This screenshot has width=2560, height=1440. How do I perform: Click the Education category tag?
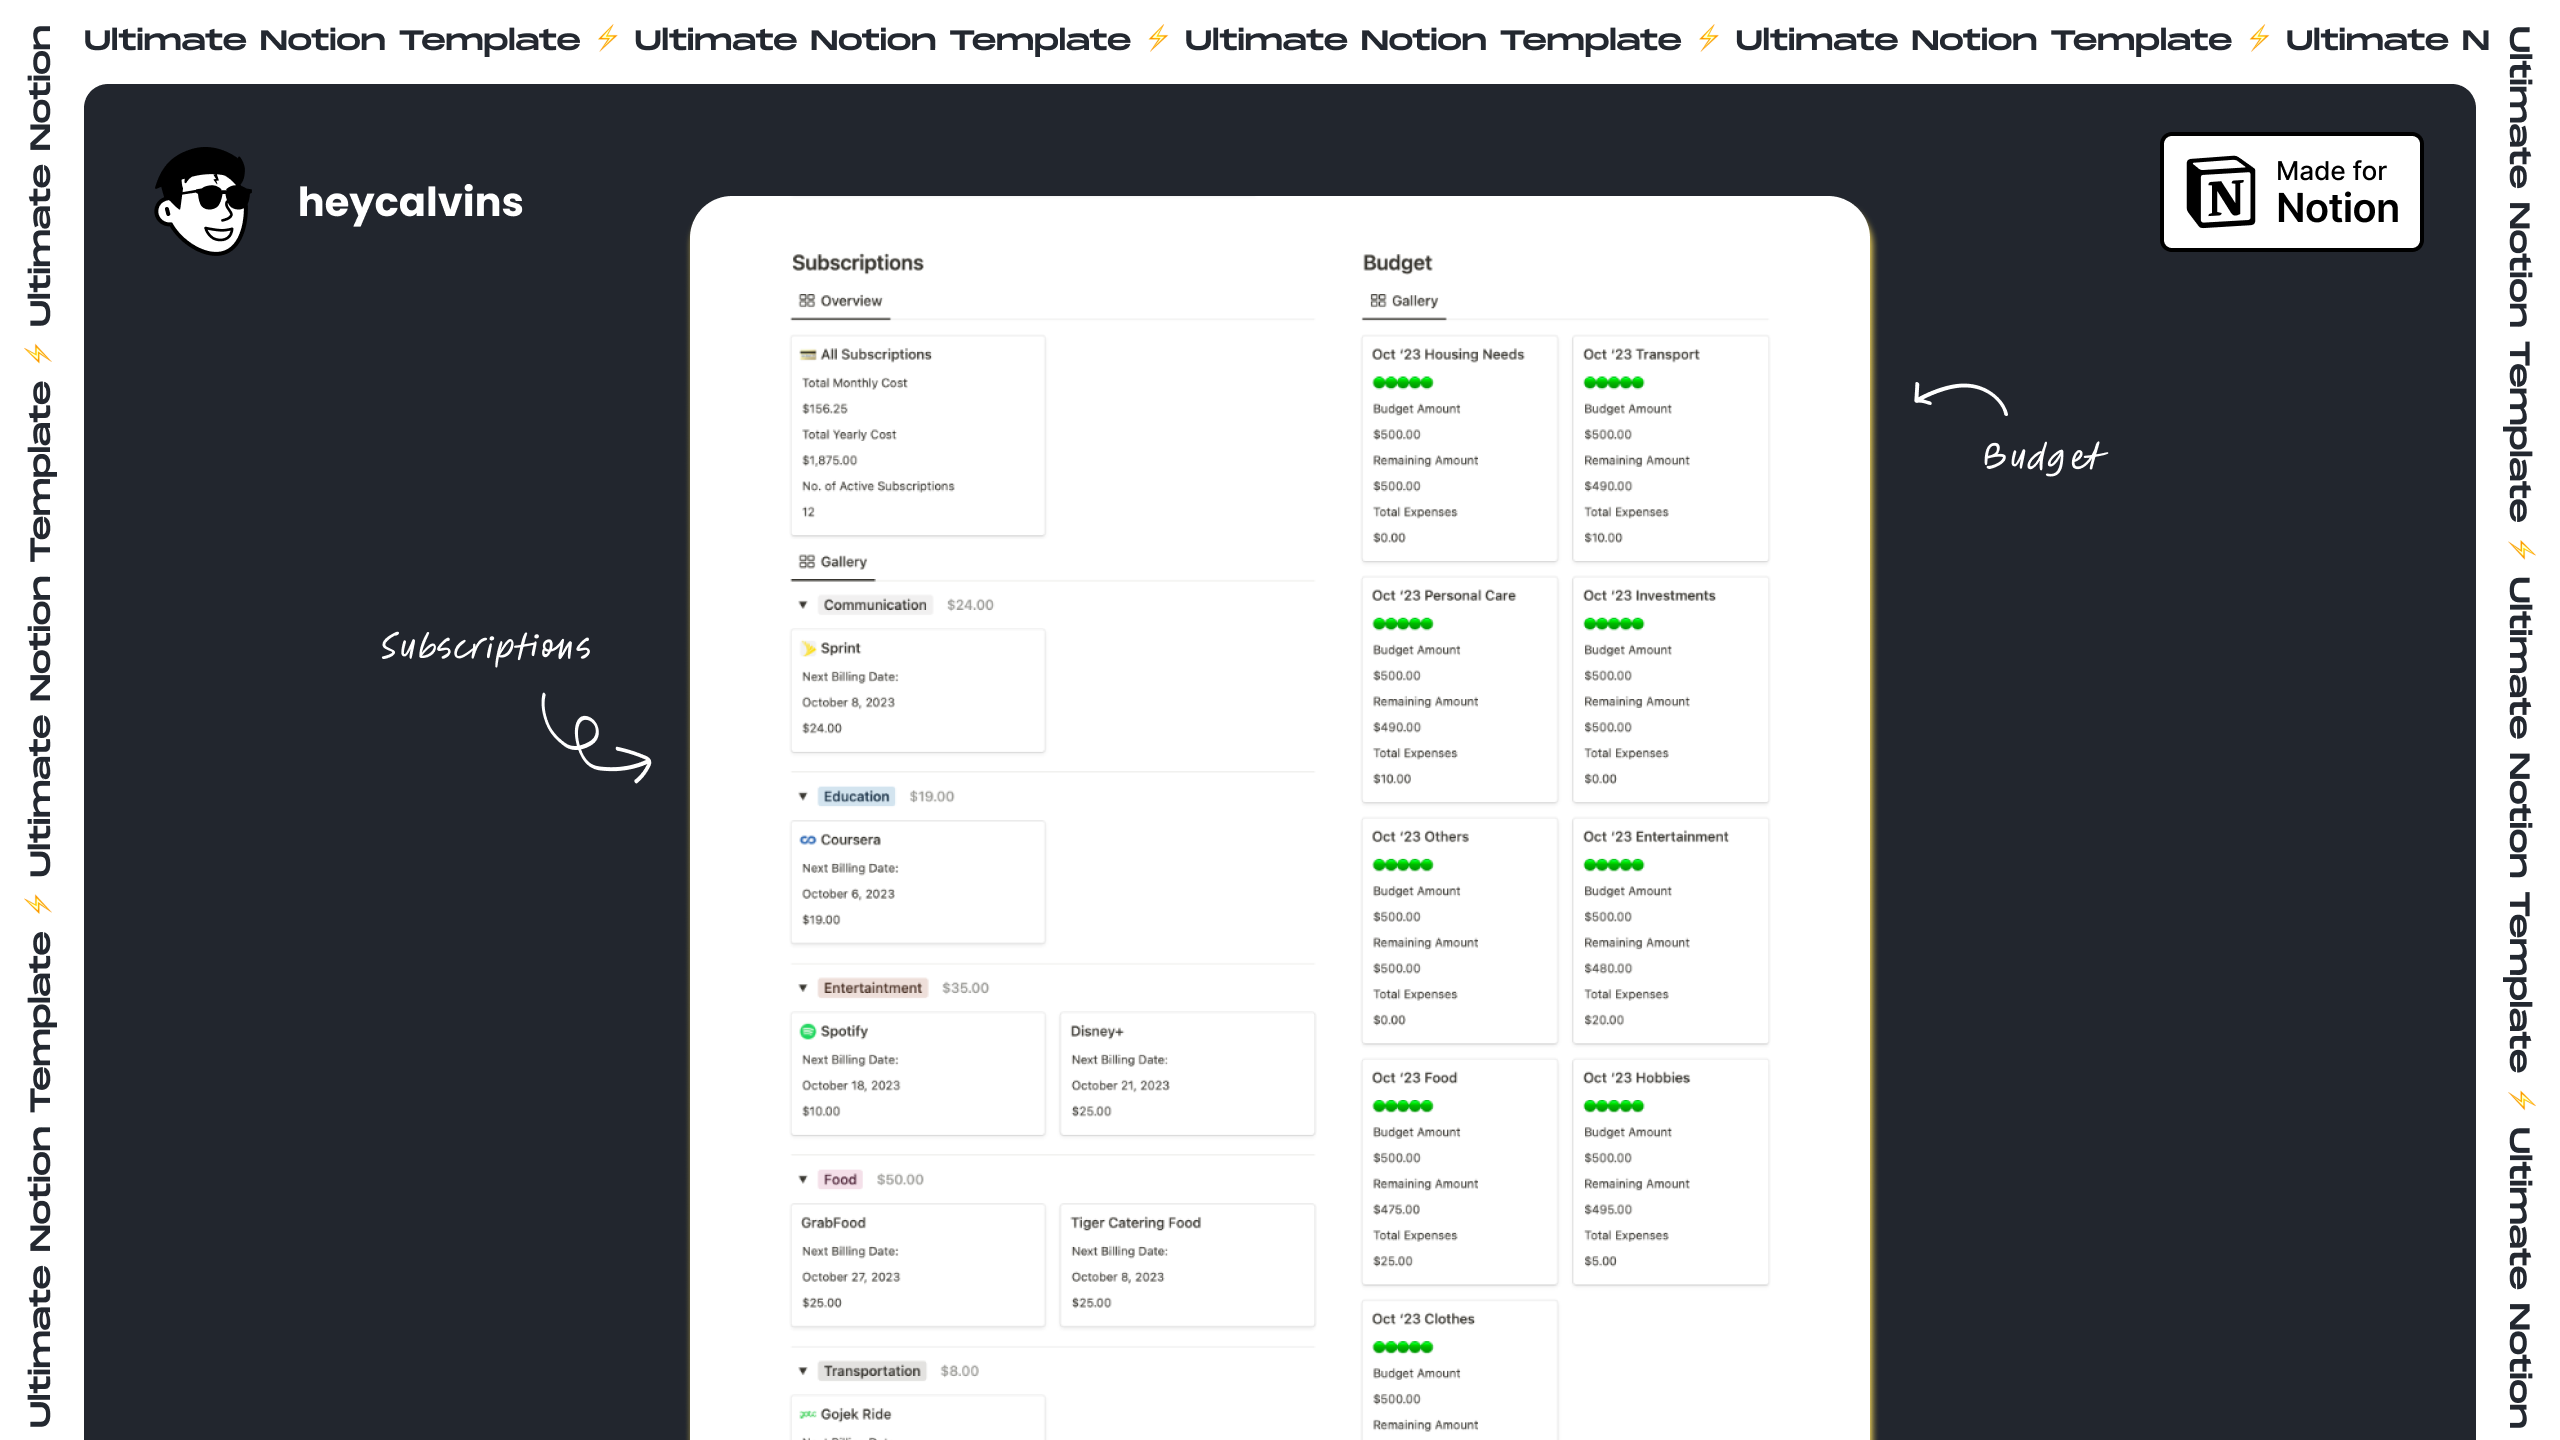tap(856, 797)
